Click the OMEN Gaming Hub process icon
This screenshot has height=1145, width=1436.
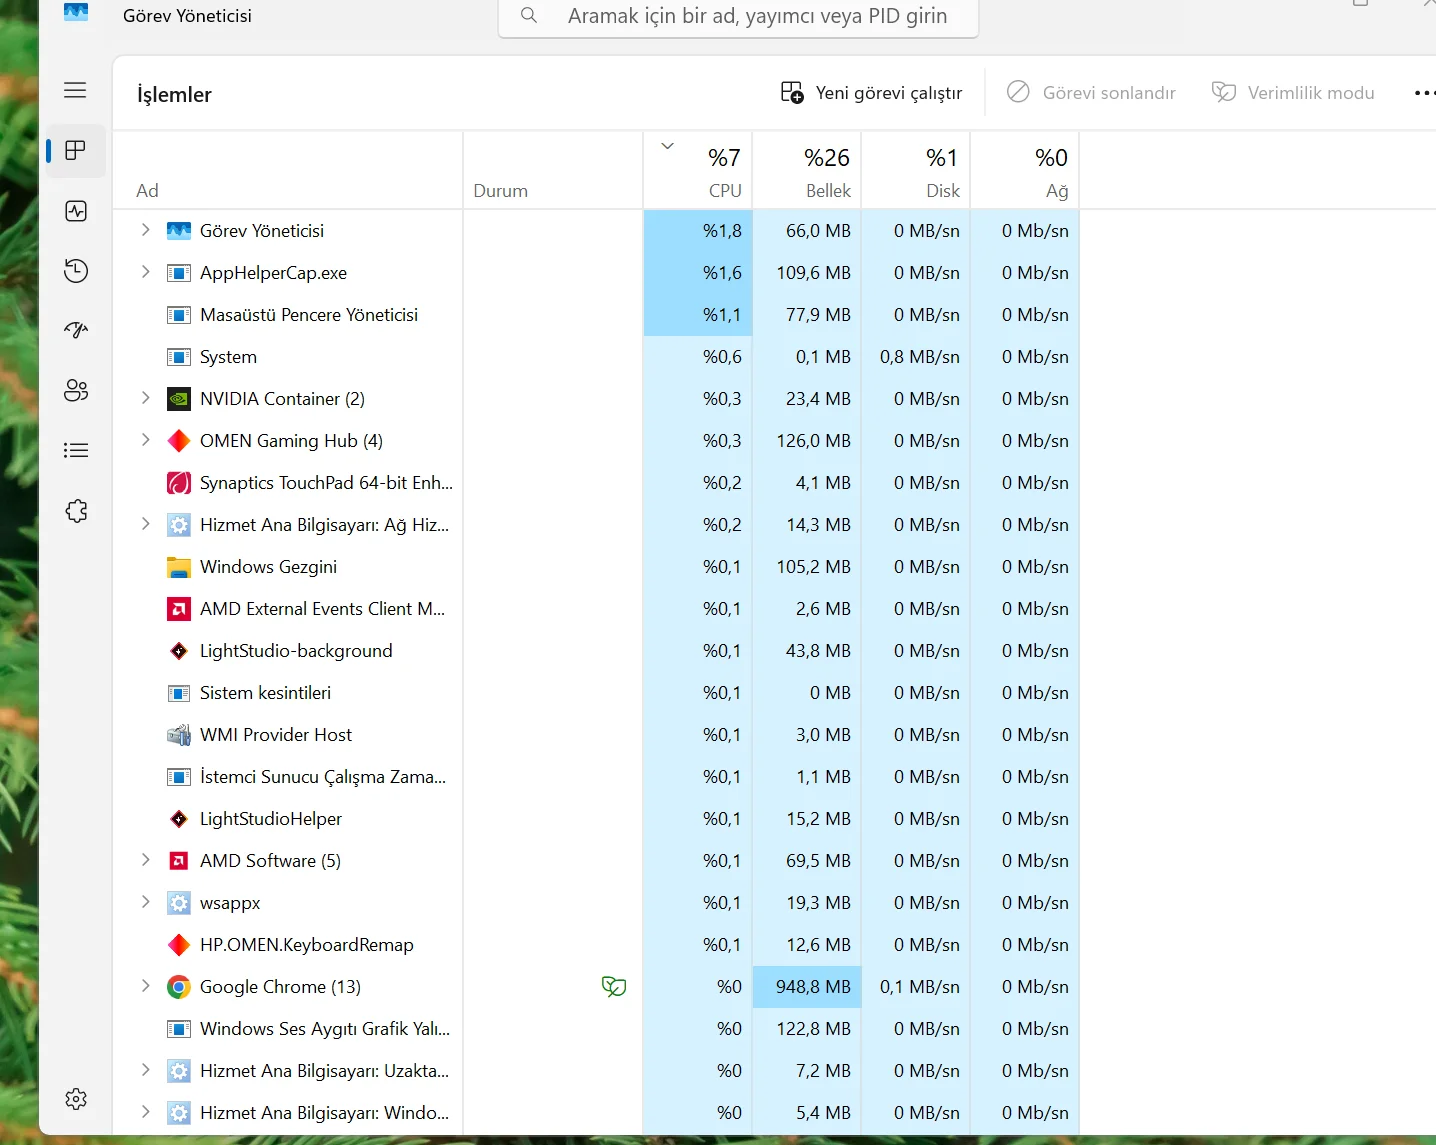pos(179,441)
